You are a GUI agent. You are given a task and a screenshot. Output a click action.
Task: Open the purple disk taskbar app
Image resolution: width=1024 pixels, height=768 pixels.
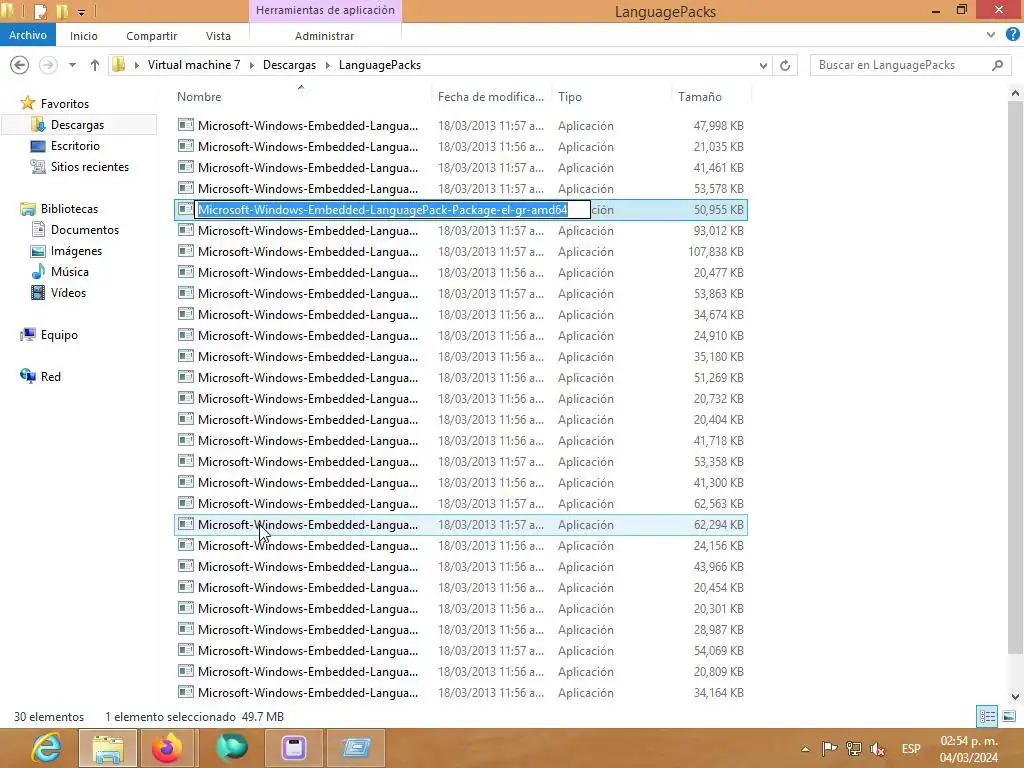294,748
